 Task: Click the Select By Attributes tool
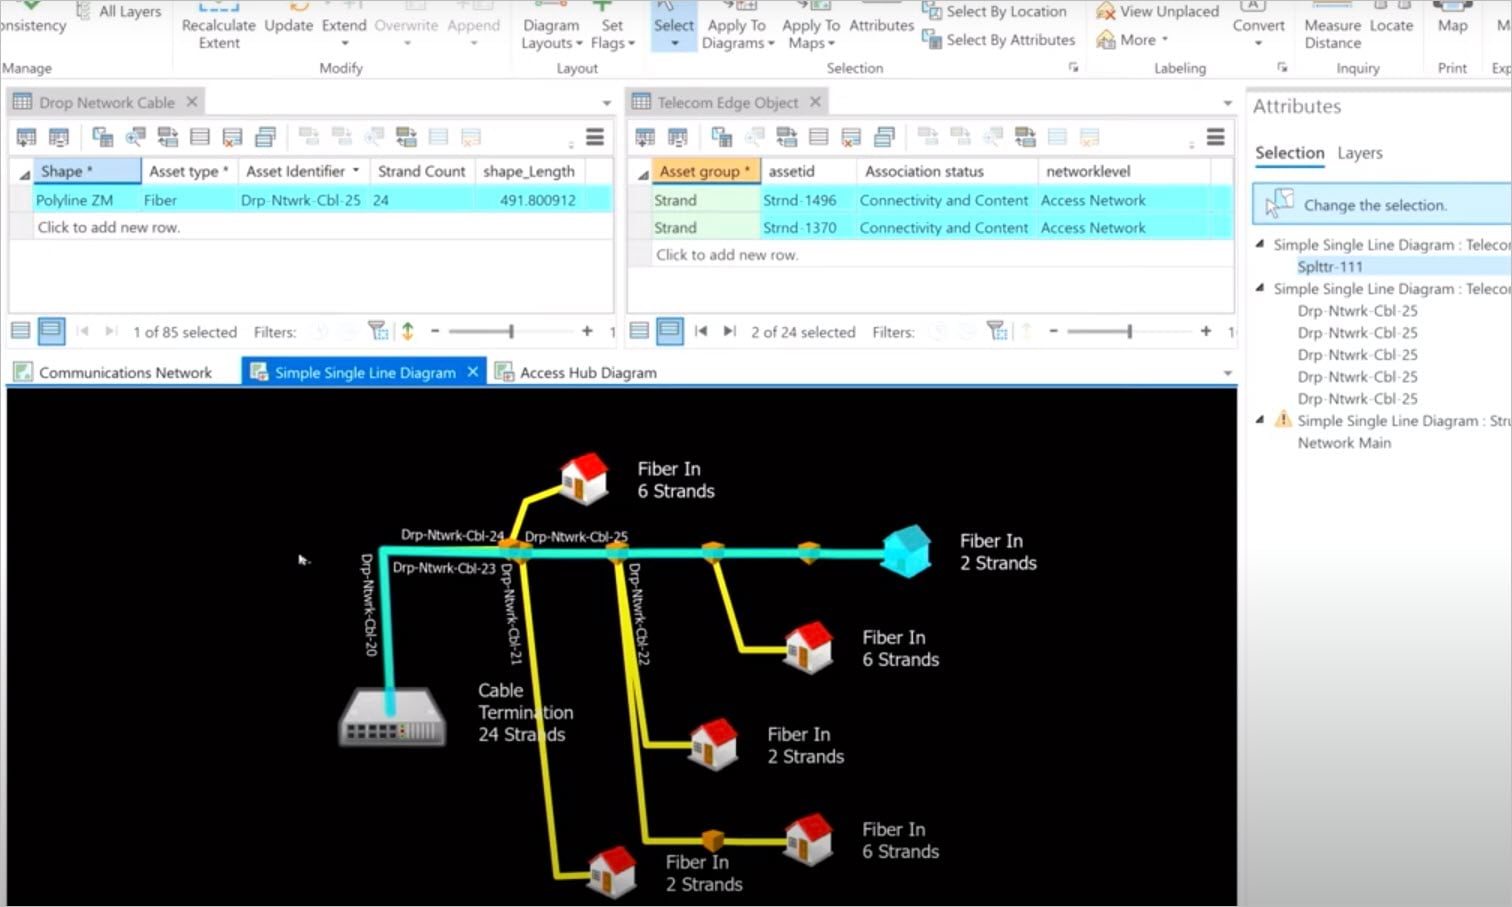(1005, 40)
